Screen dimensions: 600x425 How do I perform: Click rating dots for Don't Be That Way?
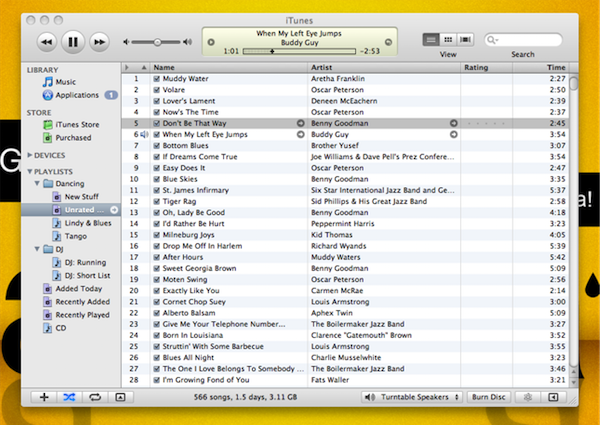coord(486,124)
